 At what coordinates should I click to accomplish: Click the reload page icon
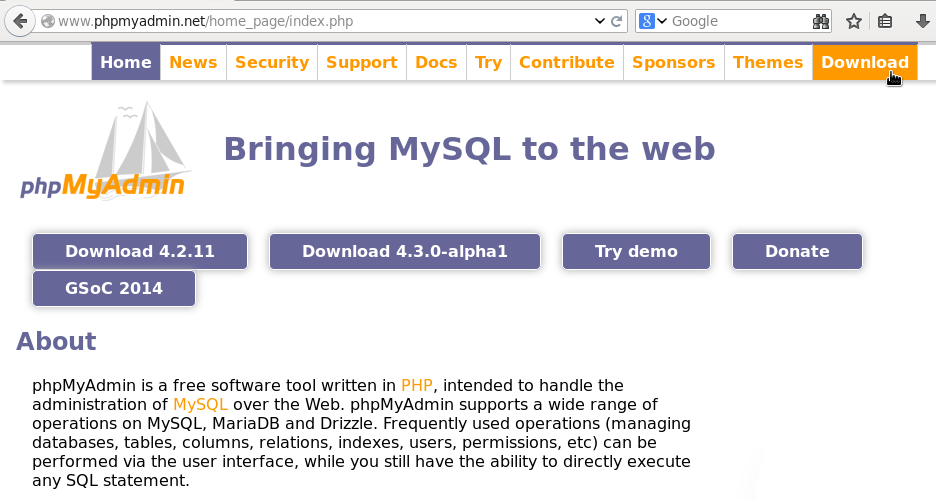point(618,21)
